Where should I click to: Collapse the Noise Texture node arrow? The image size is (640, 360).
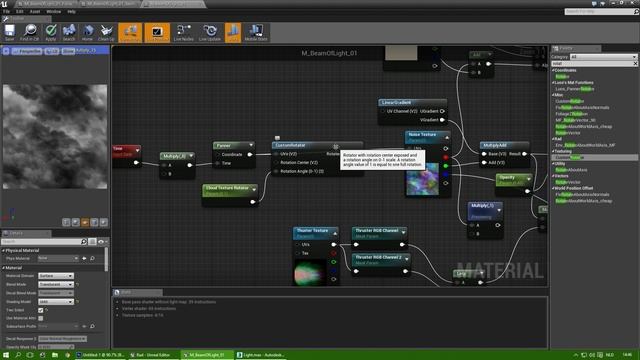click(x=447, y=138)
